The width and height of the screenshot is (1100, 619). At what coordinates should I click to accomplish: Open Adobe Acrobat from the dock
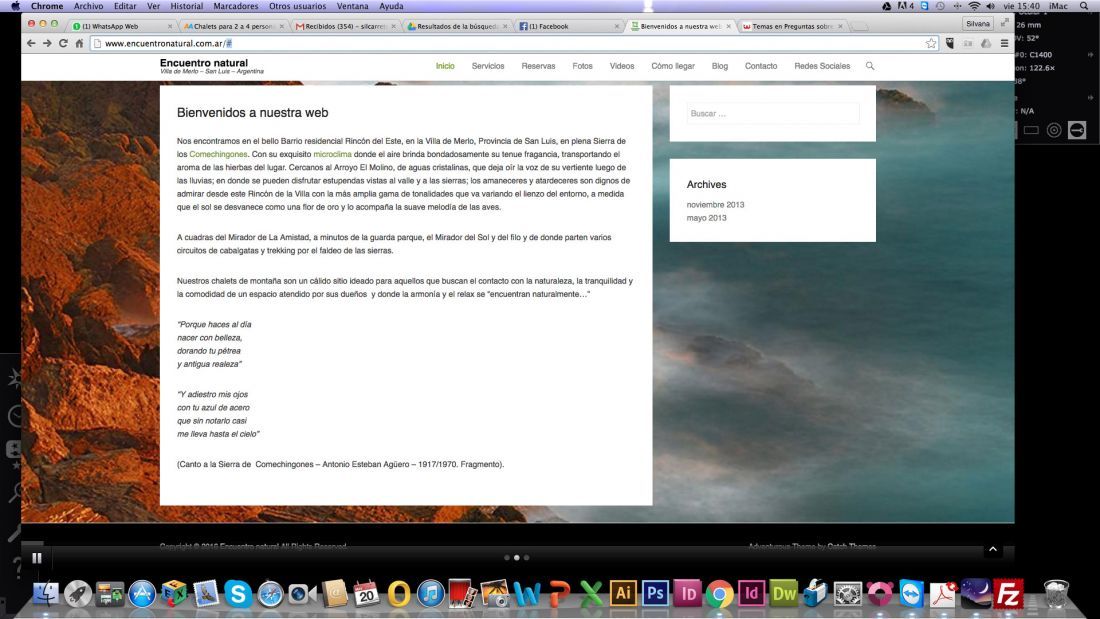tap(943, 594)
